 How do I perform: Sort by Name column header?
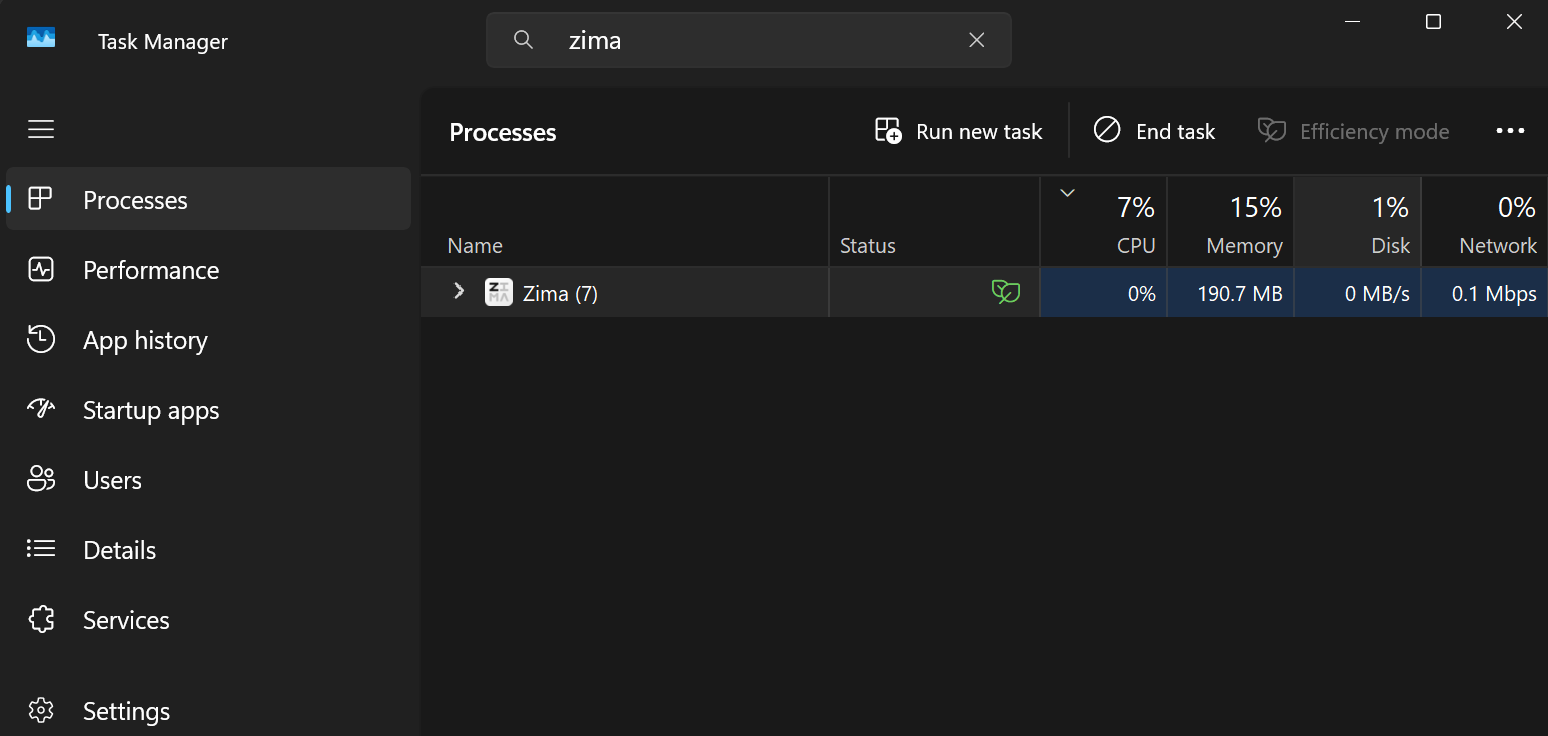pyautogui.click(x=475, y=246)
